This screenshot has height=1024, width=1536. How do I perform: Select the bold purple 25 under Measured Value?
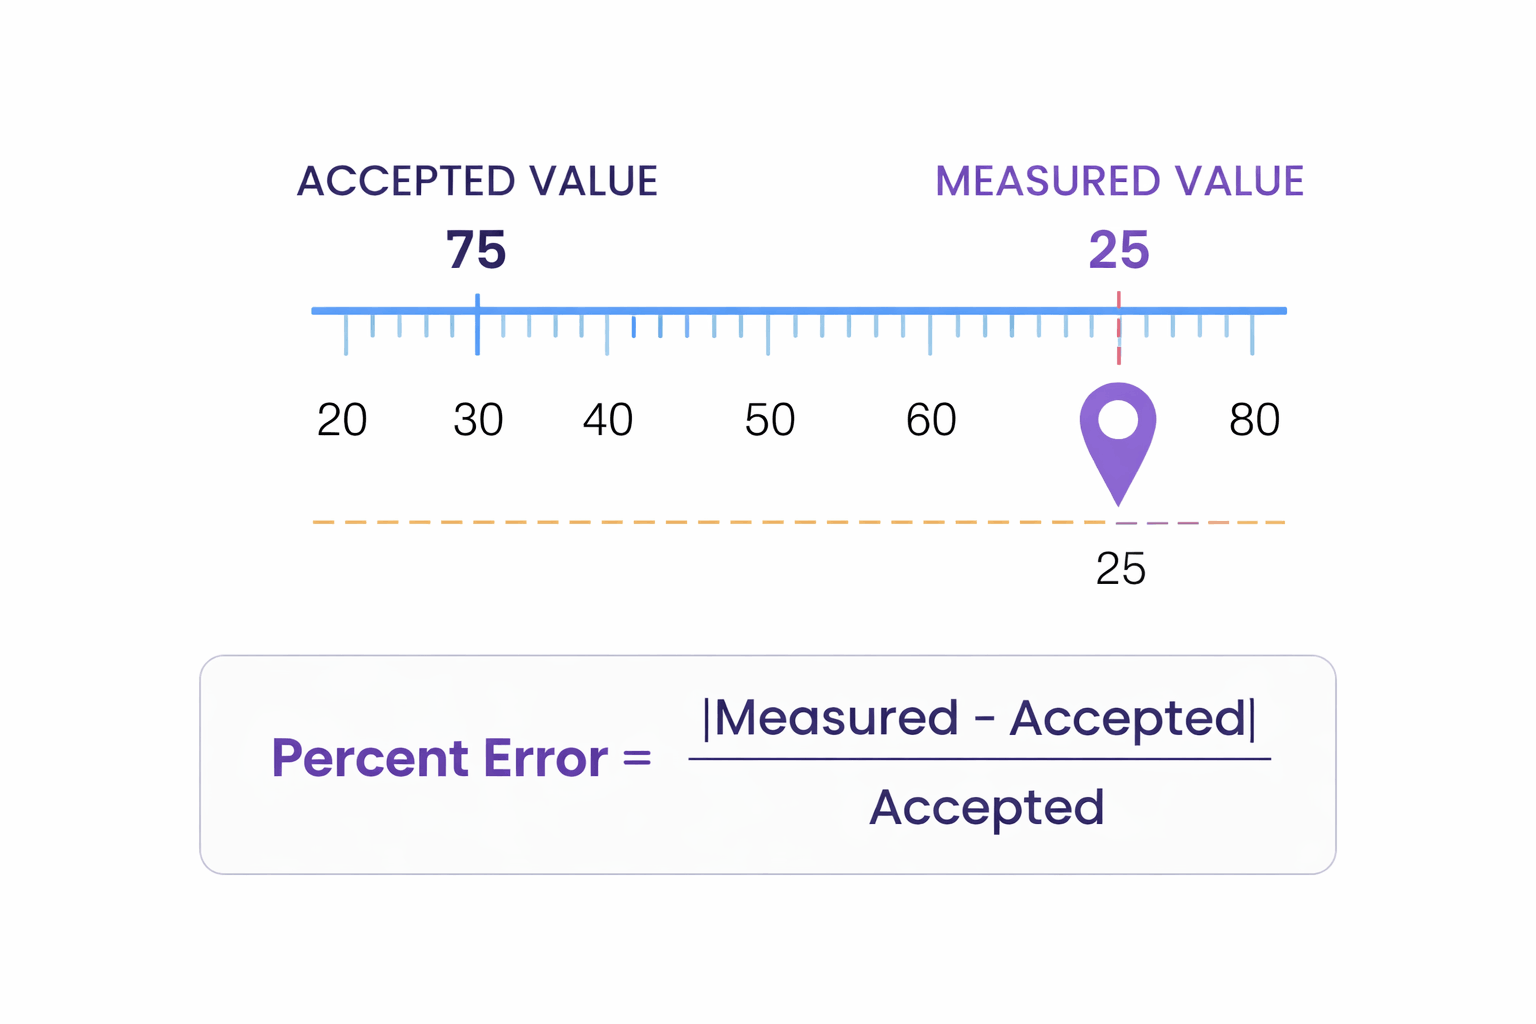[1119, 250]
